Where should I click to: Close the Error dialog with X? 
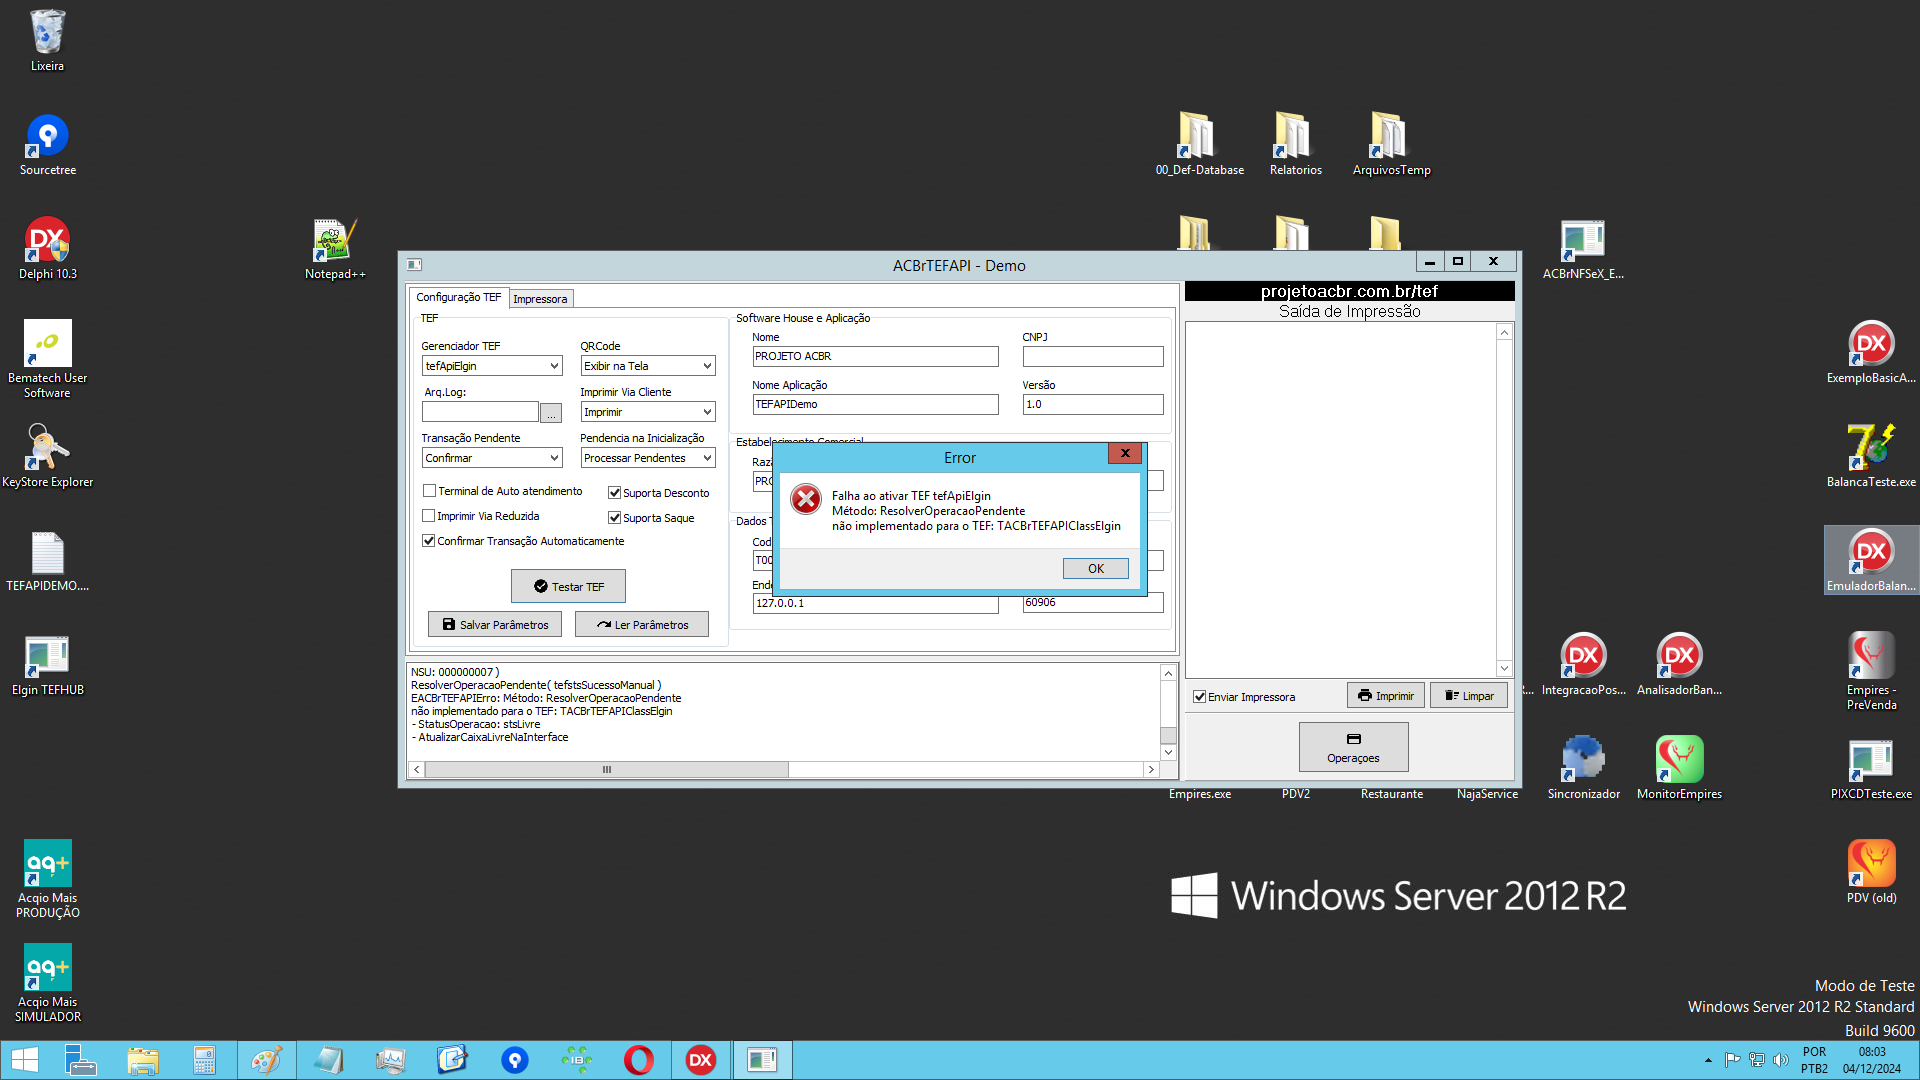coord(1125,453)
